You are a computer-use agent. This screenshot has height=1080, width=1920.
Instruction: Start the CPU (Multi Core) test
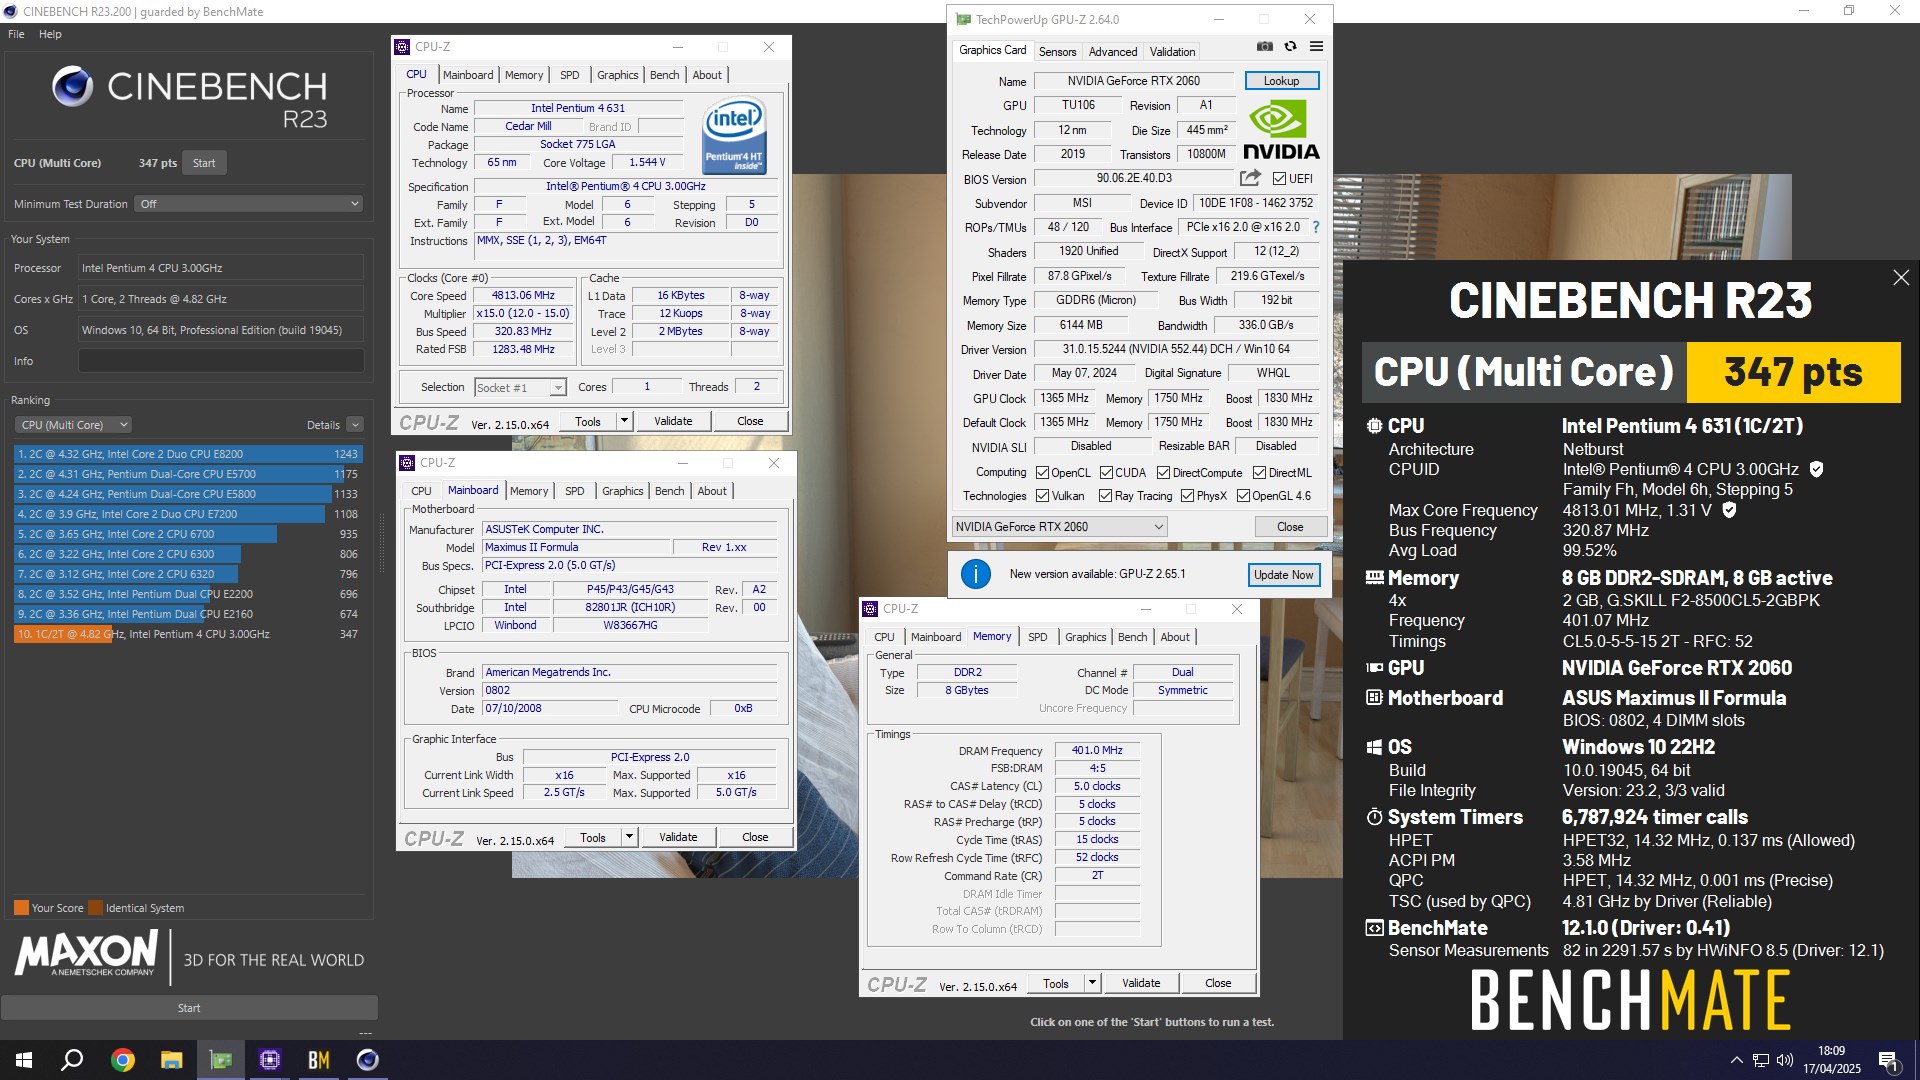(x=204, y=163)
